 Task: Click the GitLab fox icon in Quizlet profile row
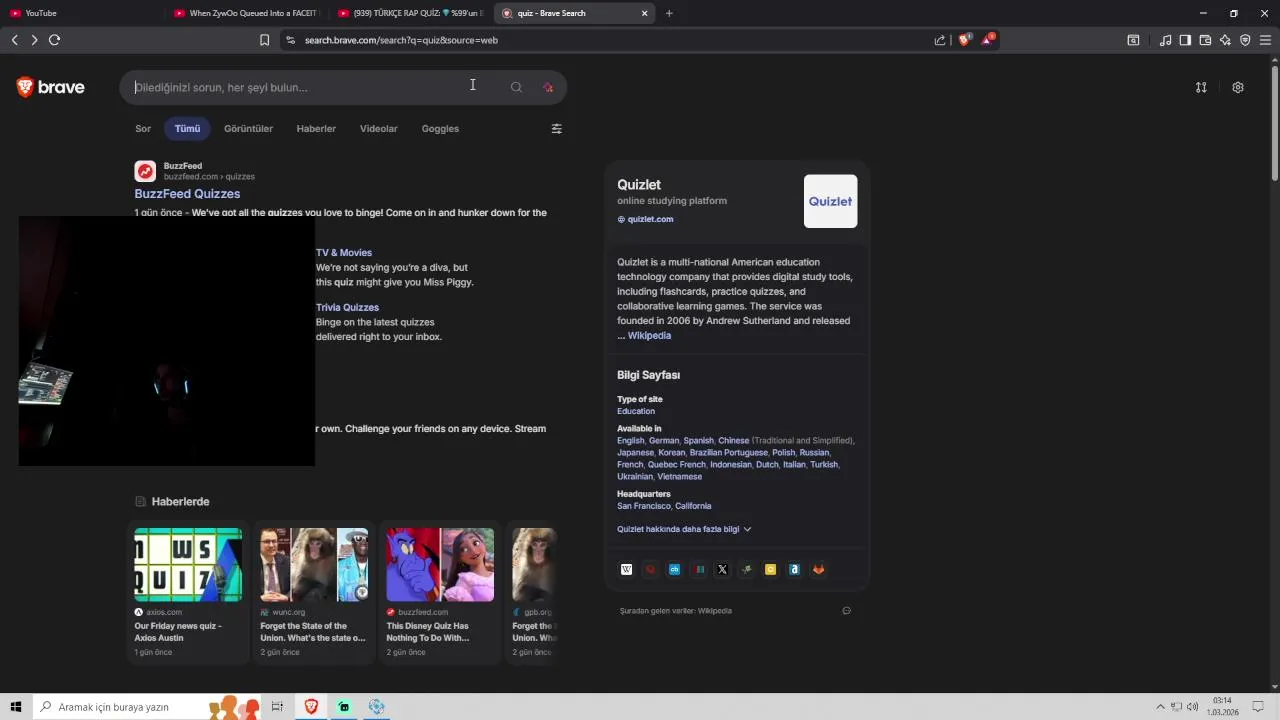tap(819, 569)
